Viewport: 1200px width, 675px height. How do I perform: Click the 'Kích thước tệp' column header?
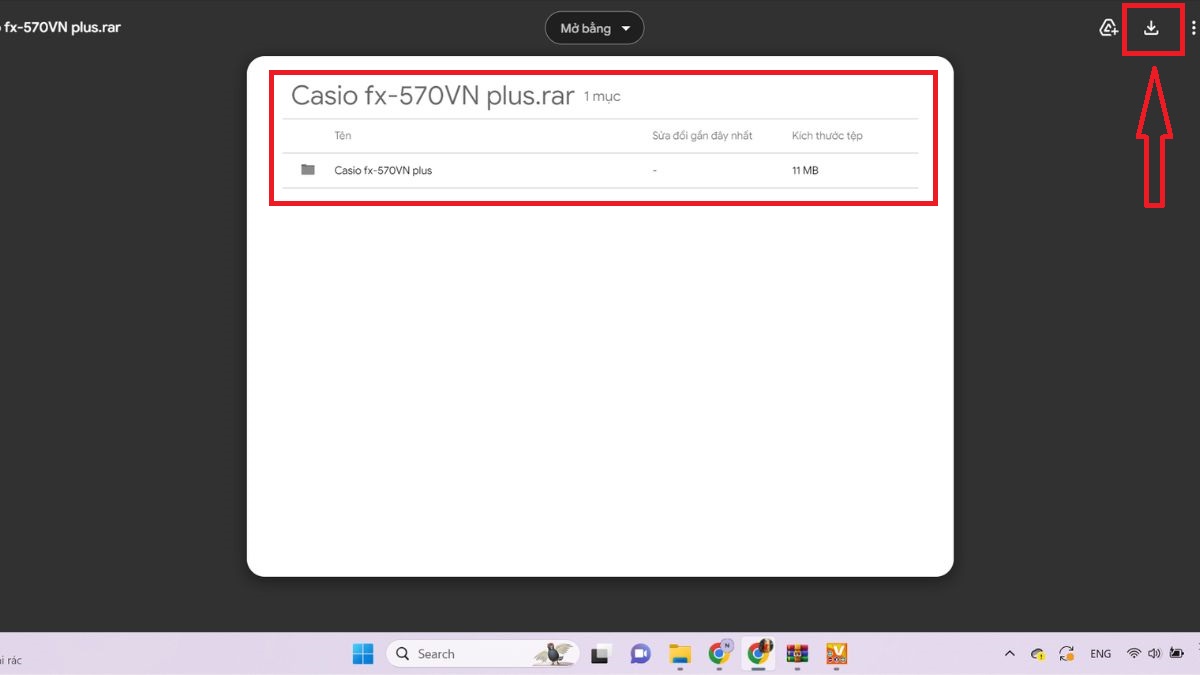827,135
